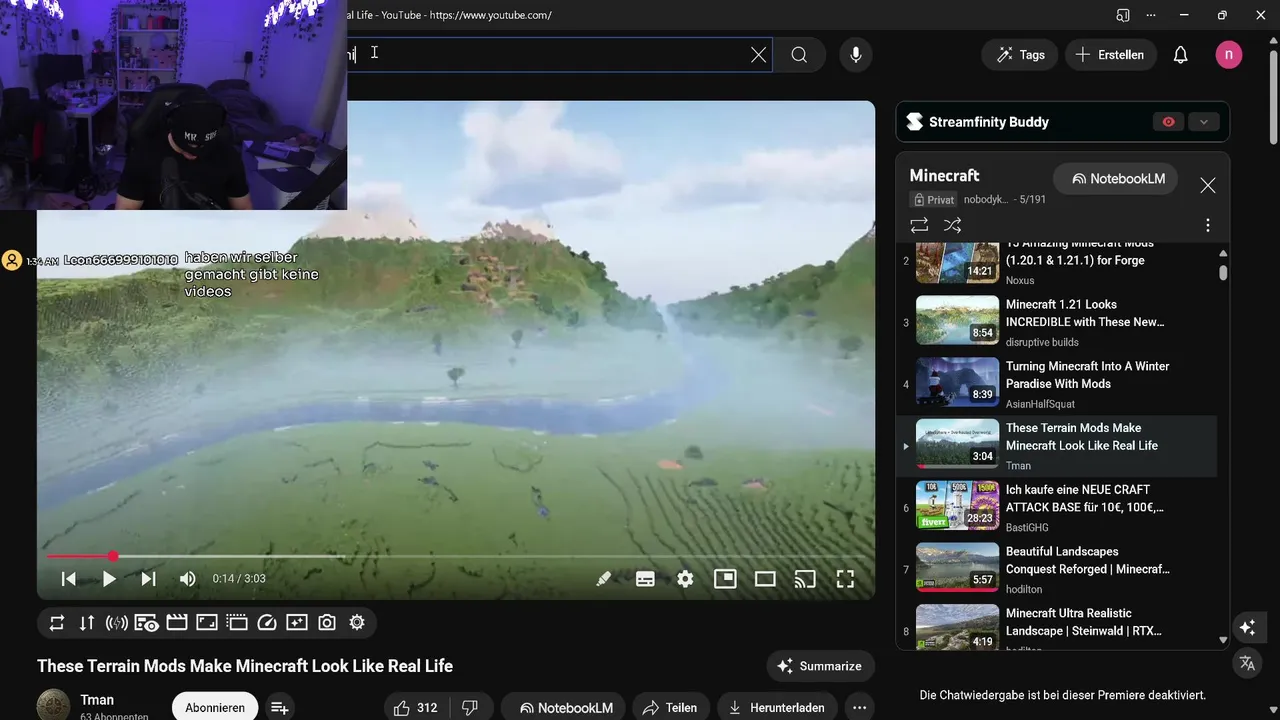
Task: Open enhancer toolbar settings gear
Action: click(357, 623)
